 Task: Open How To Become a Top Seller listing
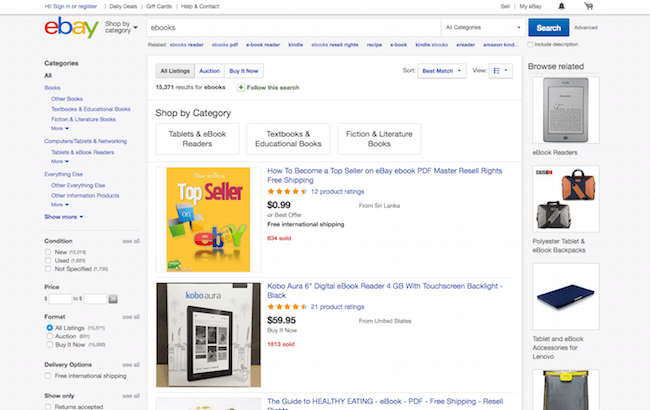click(385, 175)
